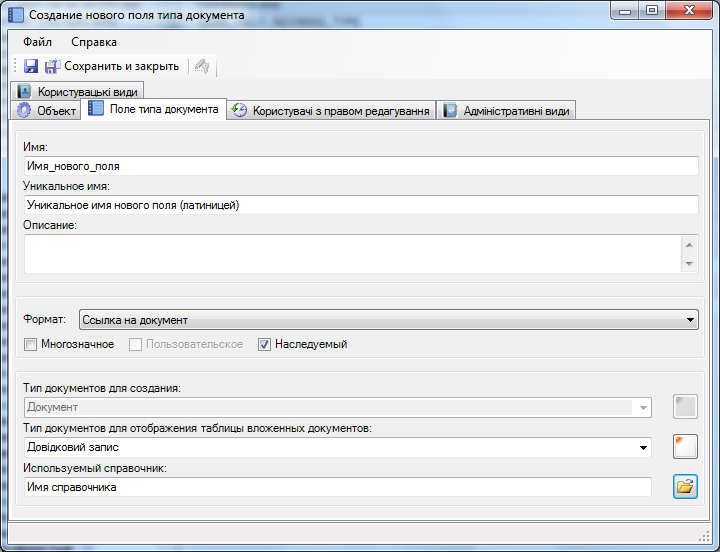
Task: Open the Файл menu
Action: 37,42
